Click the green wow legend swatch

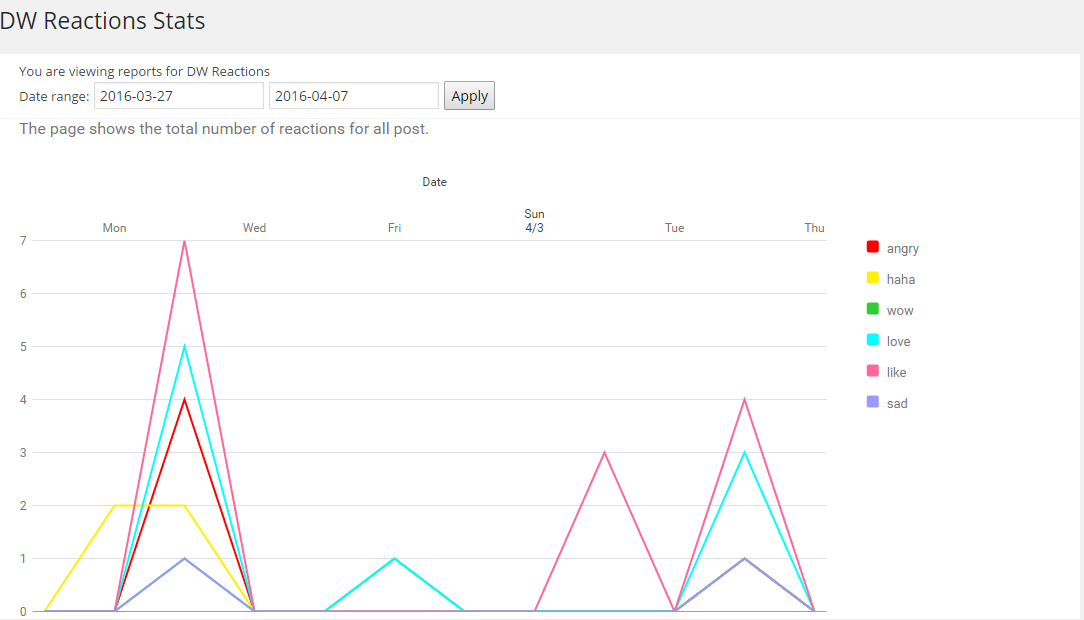tap(872, 309)
